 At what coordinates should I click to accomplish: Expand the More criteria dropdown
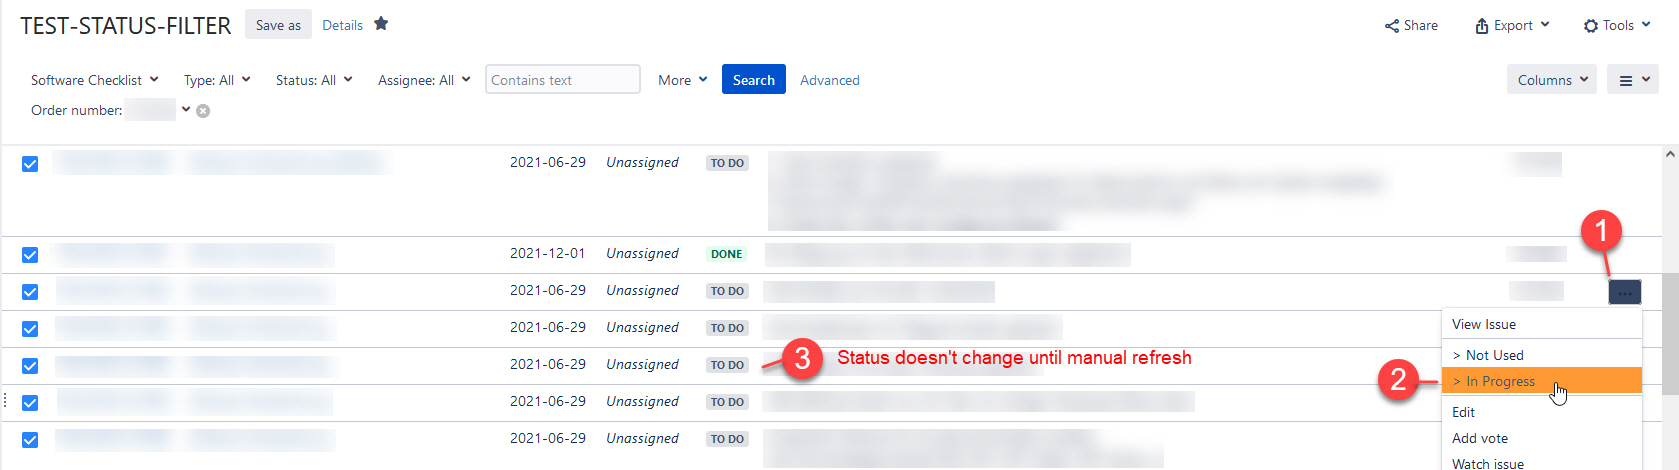pyautogui.click(x=682, y=80)
